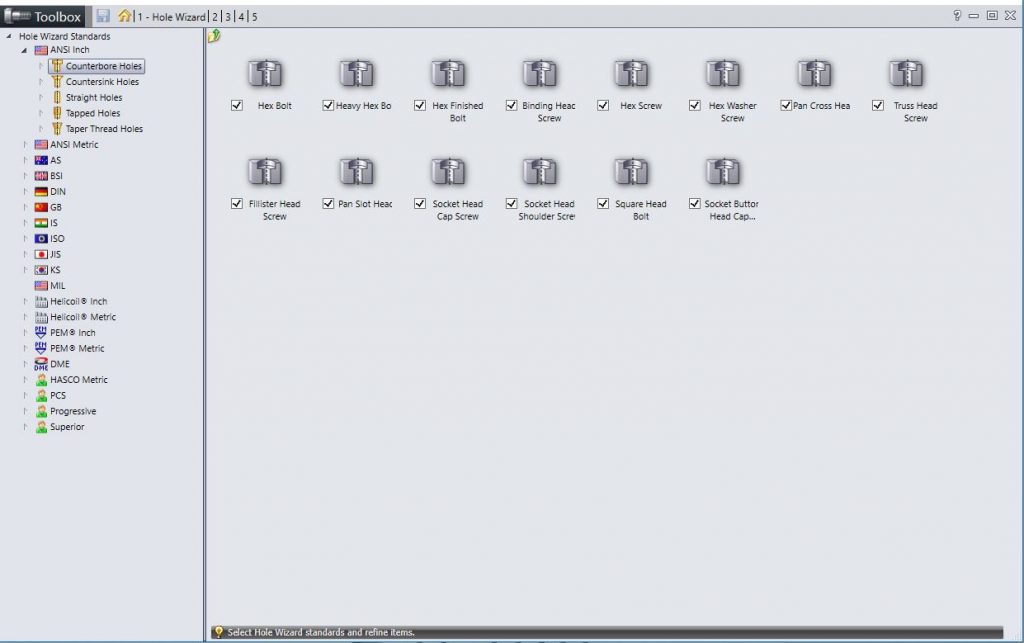The image size is (1024, 643).
Task: Toggle the Binding Head Screw checkbox
Action: point(511,105)
